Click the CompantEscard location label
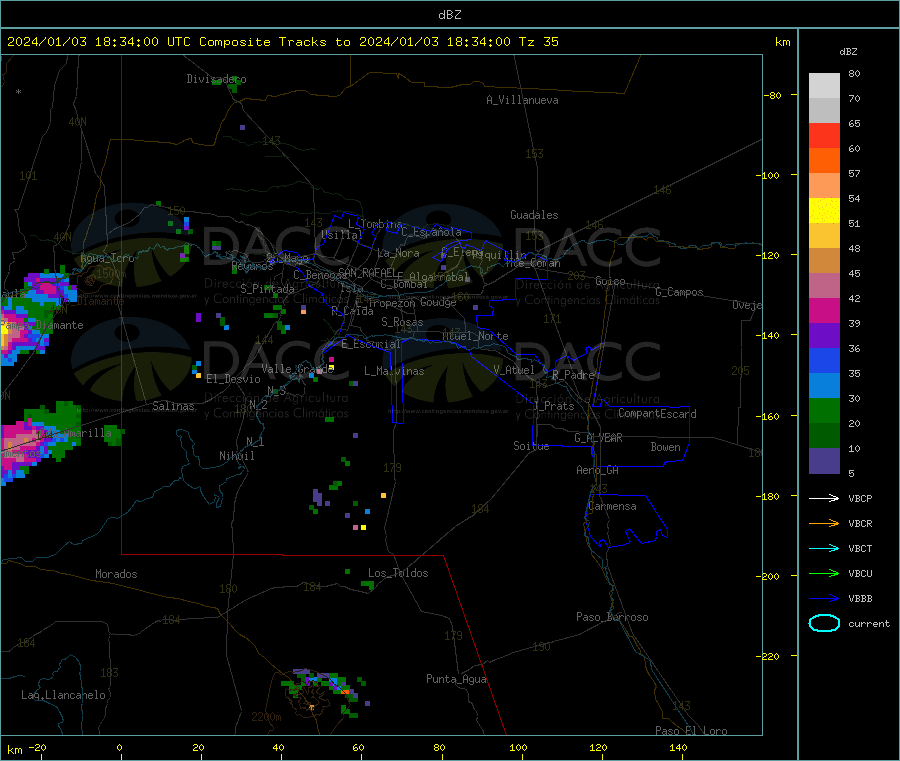Screen dimensions: 900x761 point(657,413)
